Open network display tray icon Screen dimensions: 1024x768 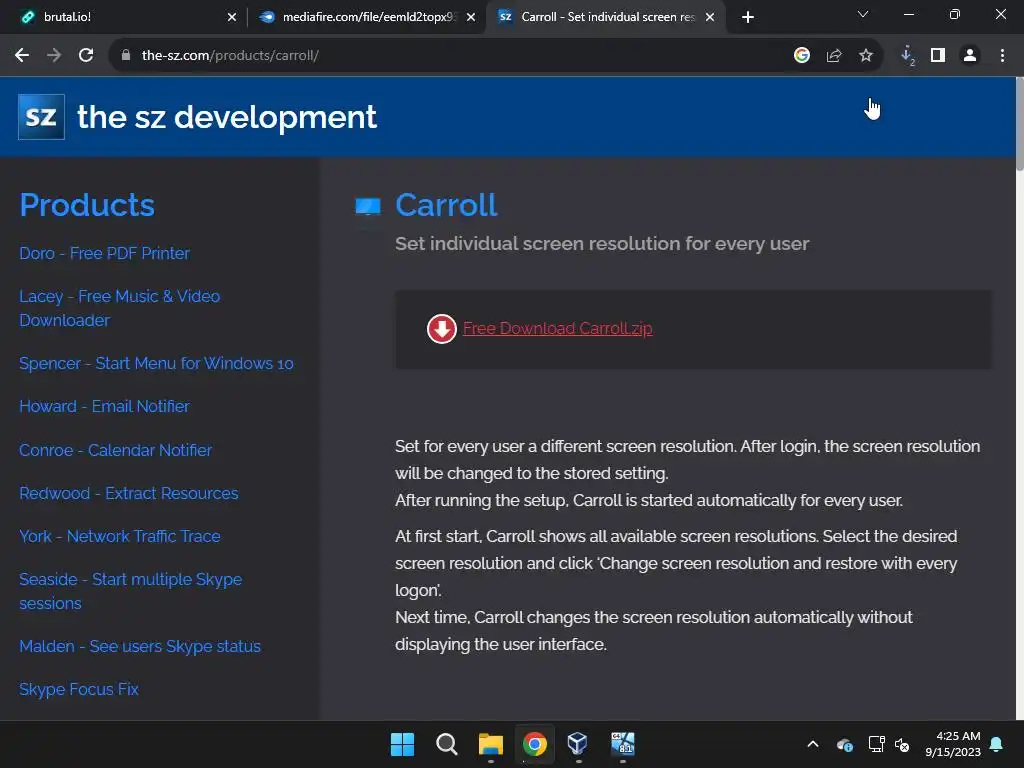876,744
